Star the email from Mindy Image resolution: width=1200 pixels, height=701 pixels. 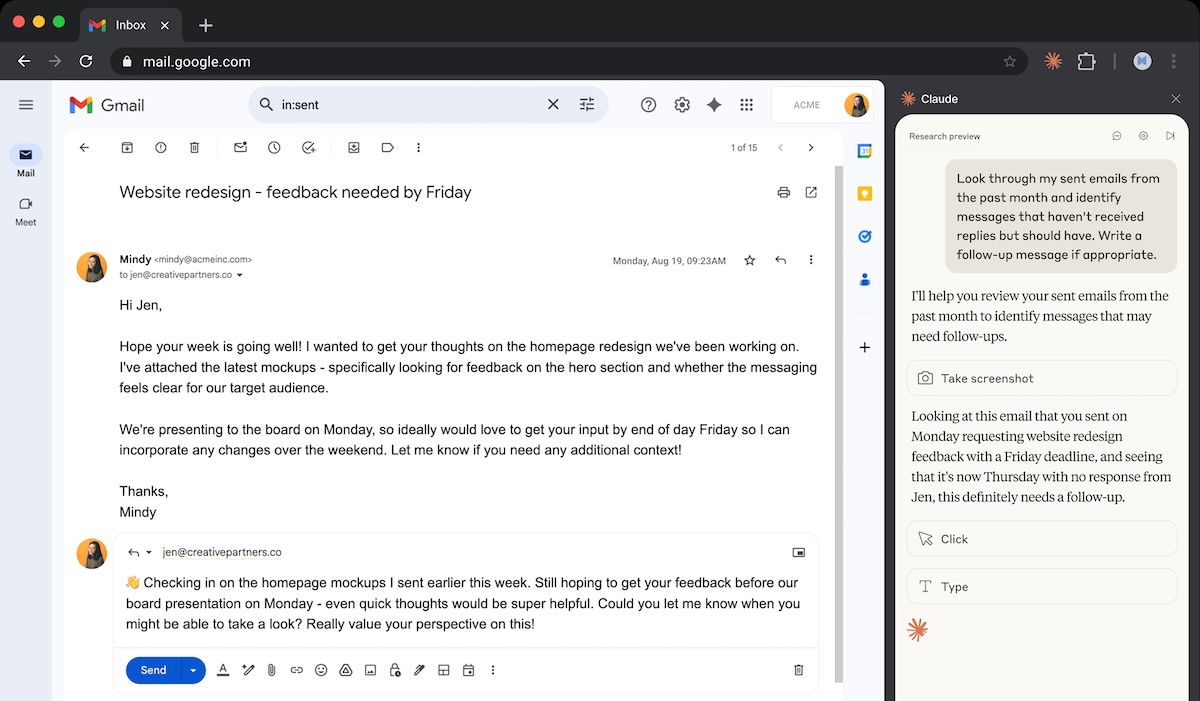coord(750,260)
